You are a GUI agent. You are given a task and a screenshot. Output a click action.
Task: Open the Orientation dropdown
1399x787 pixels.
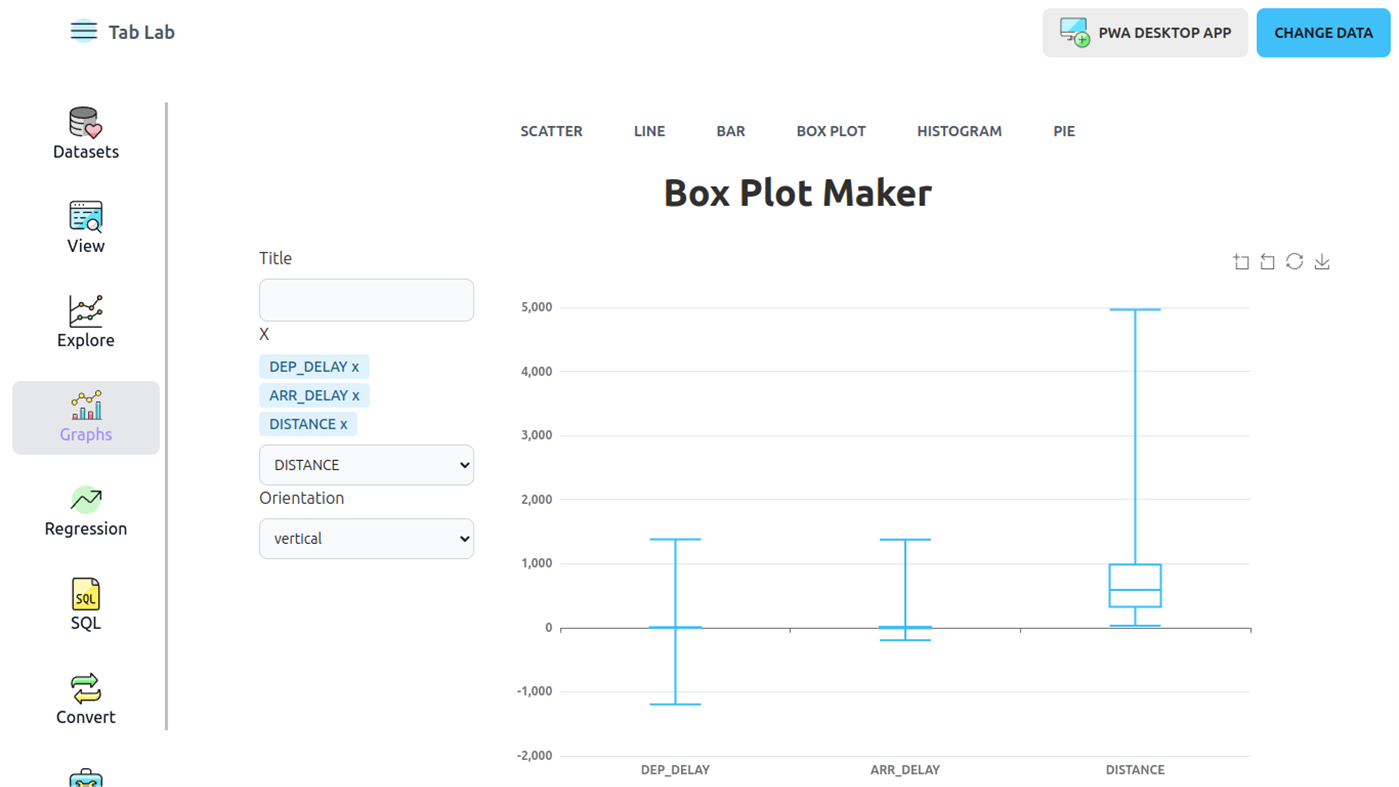coord(366,539)
